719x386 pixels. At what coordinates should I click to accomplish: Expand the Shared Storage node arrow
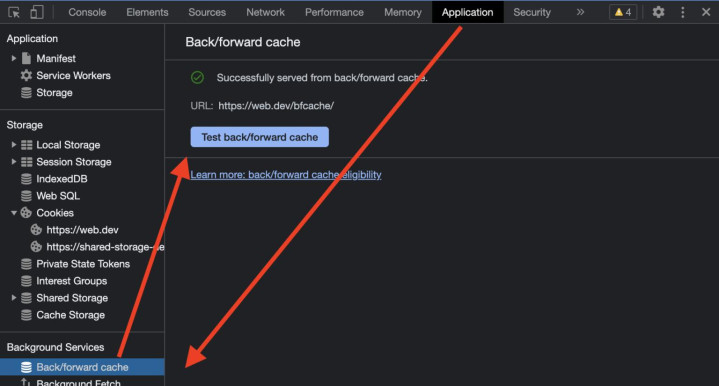(x=13, y=298)
